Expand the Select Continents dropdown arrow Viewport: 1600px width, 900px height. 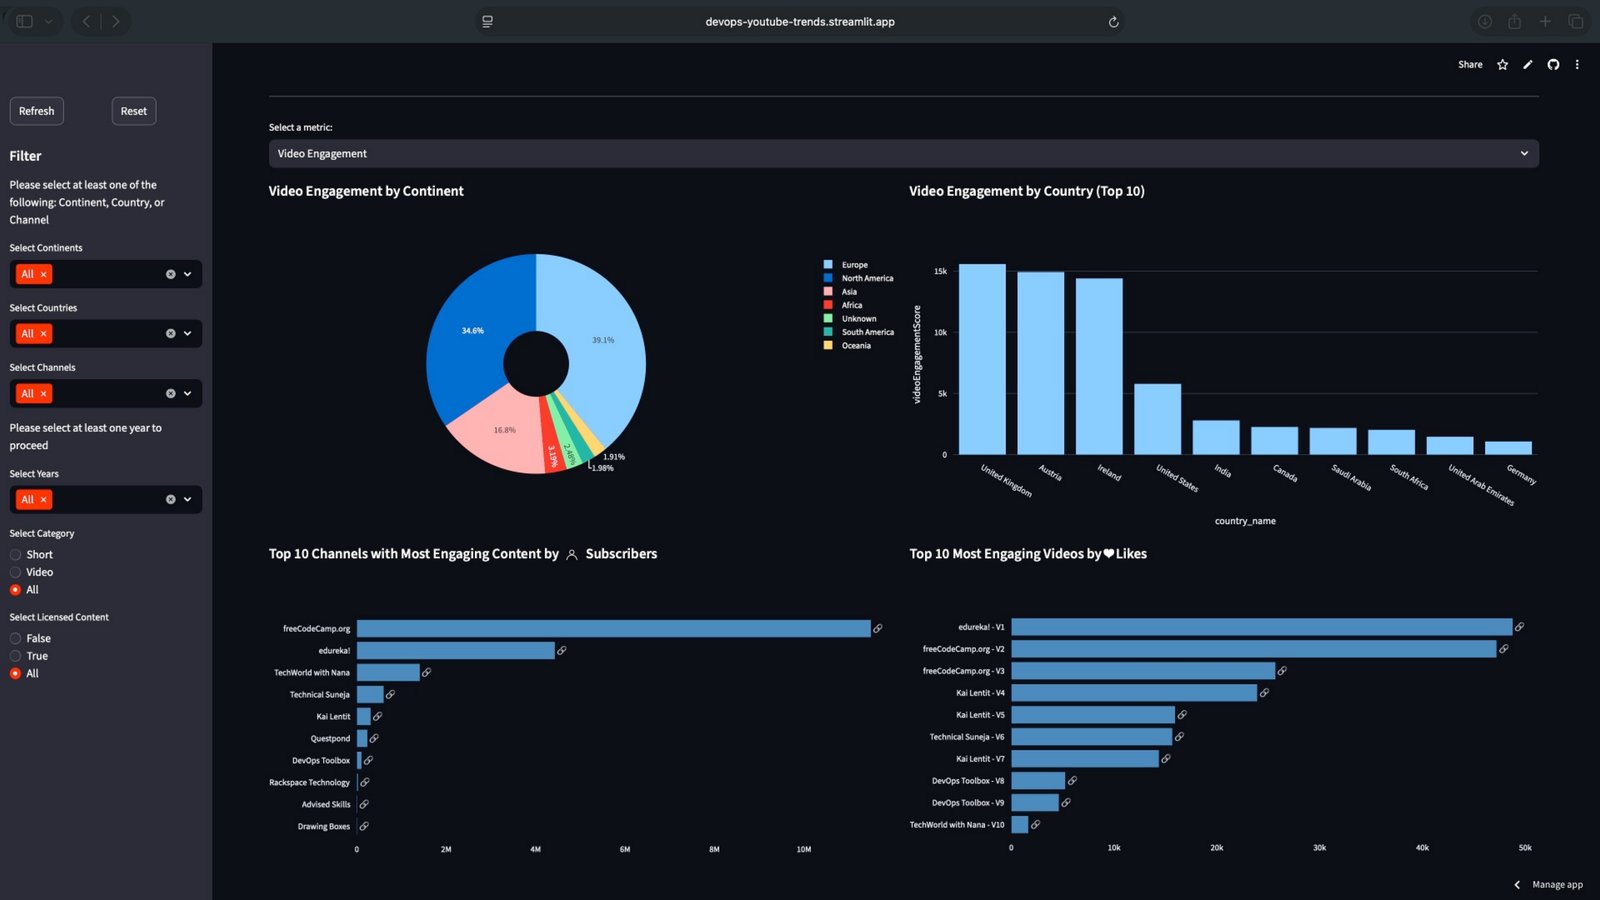[x=187, y=274]
